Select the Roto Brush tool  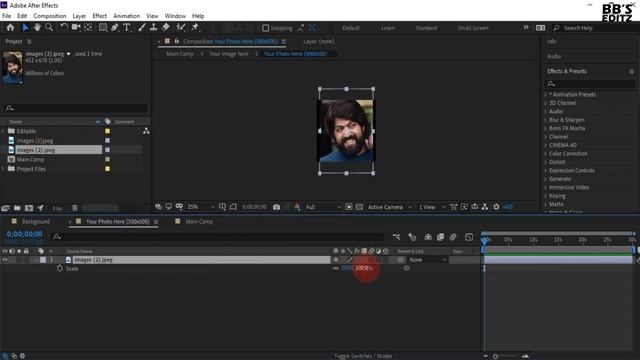(x=181, y=27)
